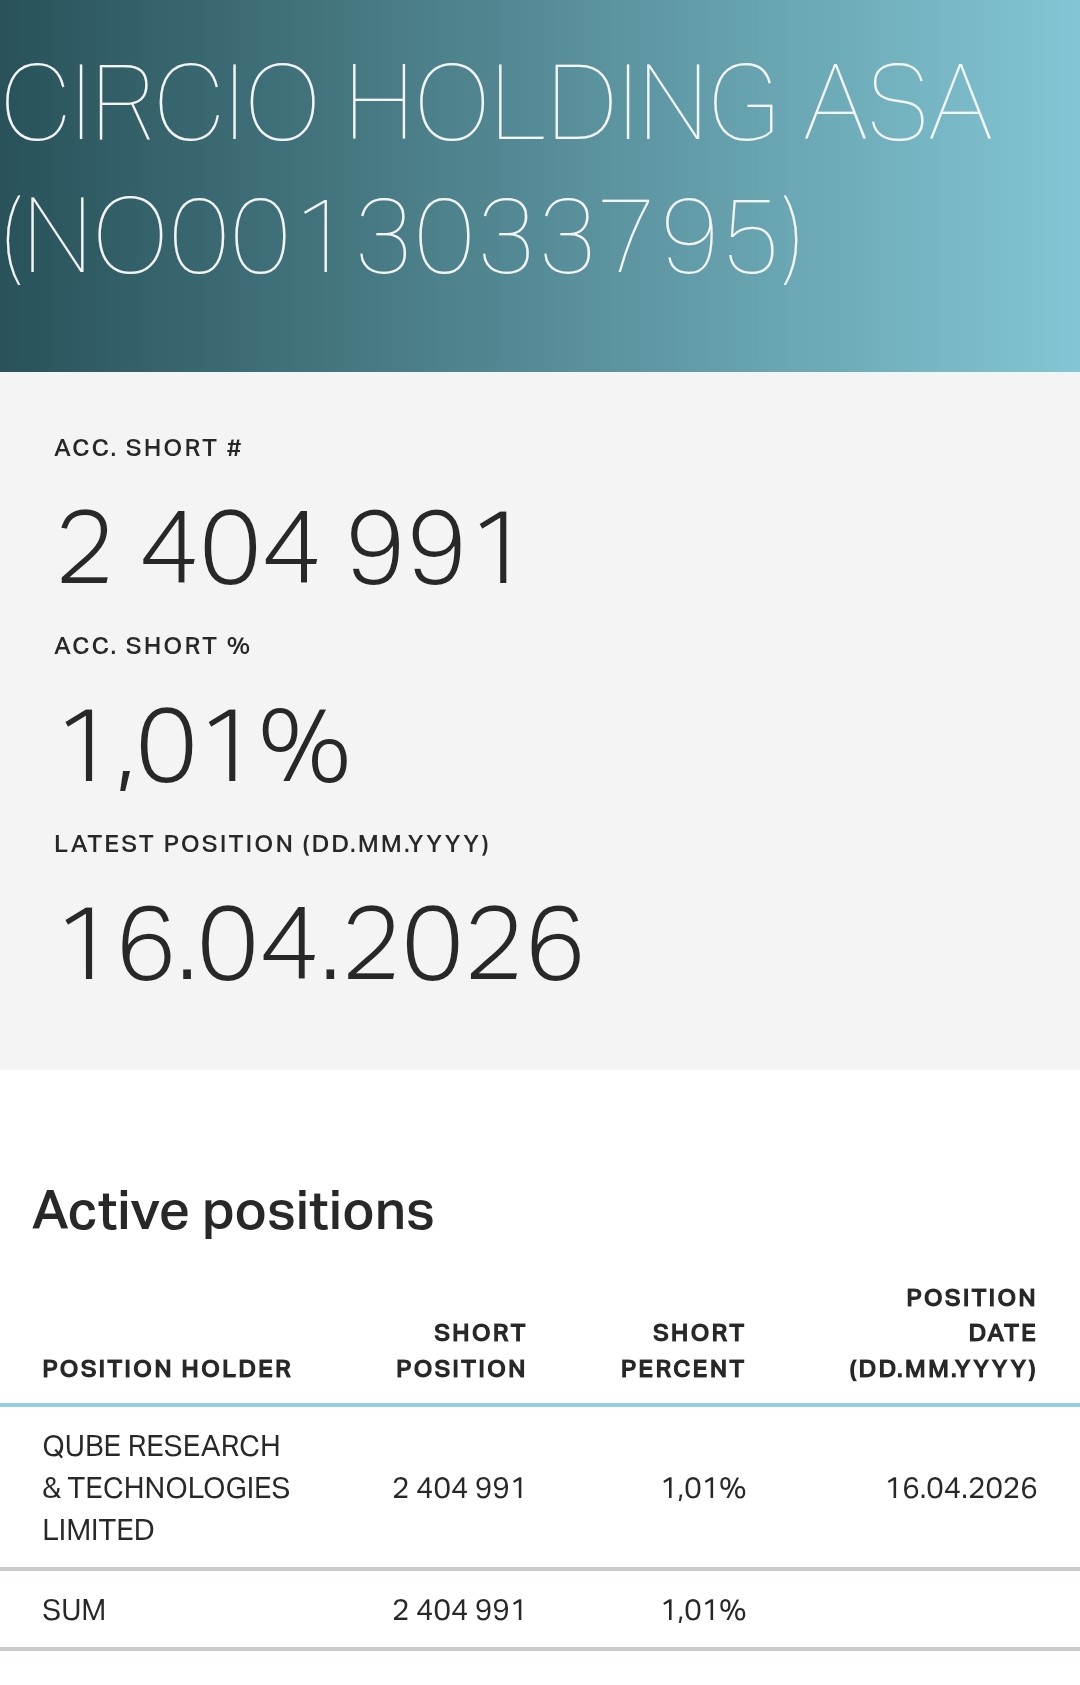1080x1685 pixels.
Task: Click the 1,01% short percent in the QUBE row
Action: click(x=704, y=1489)
